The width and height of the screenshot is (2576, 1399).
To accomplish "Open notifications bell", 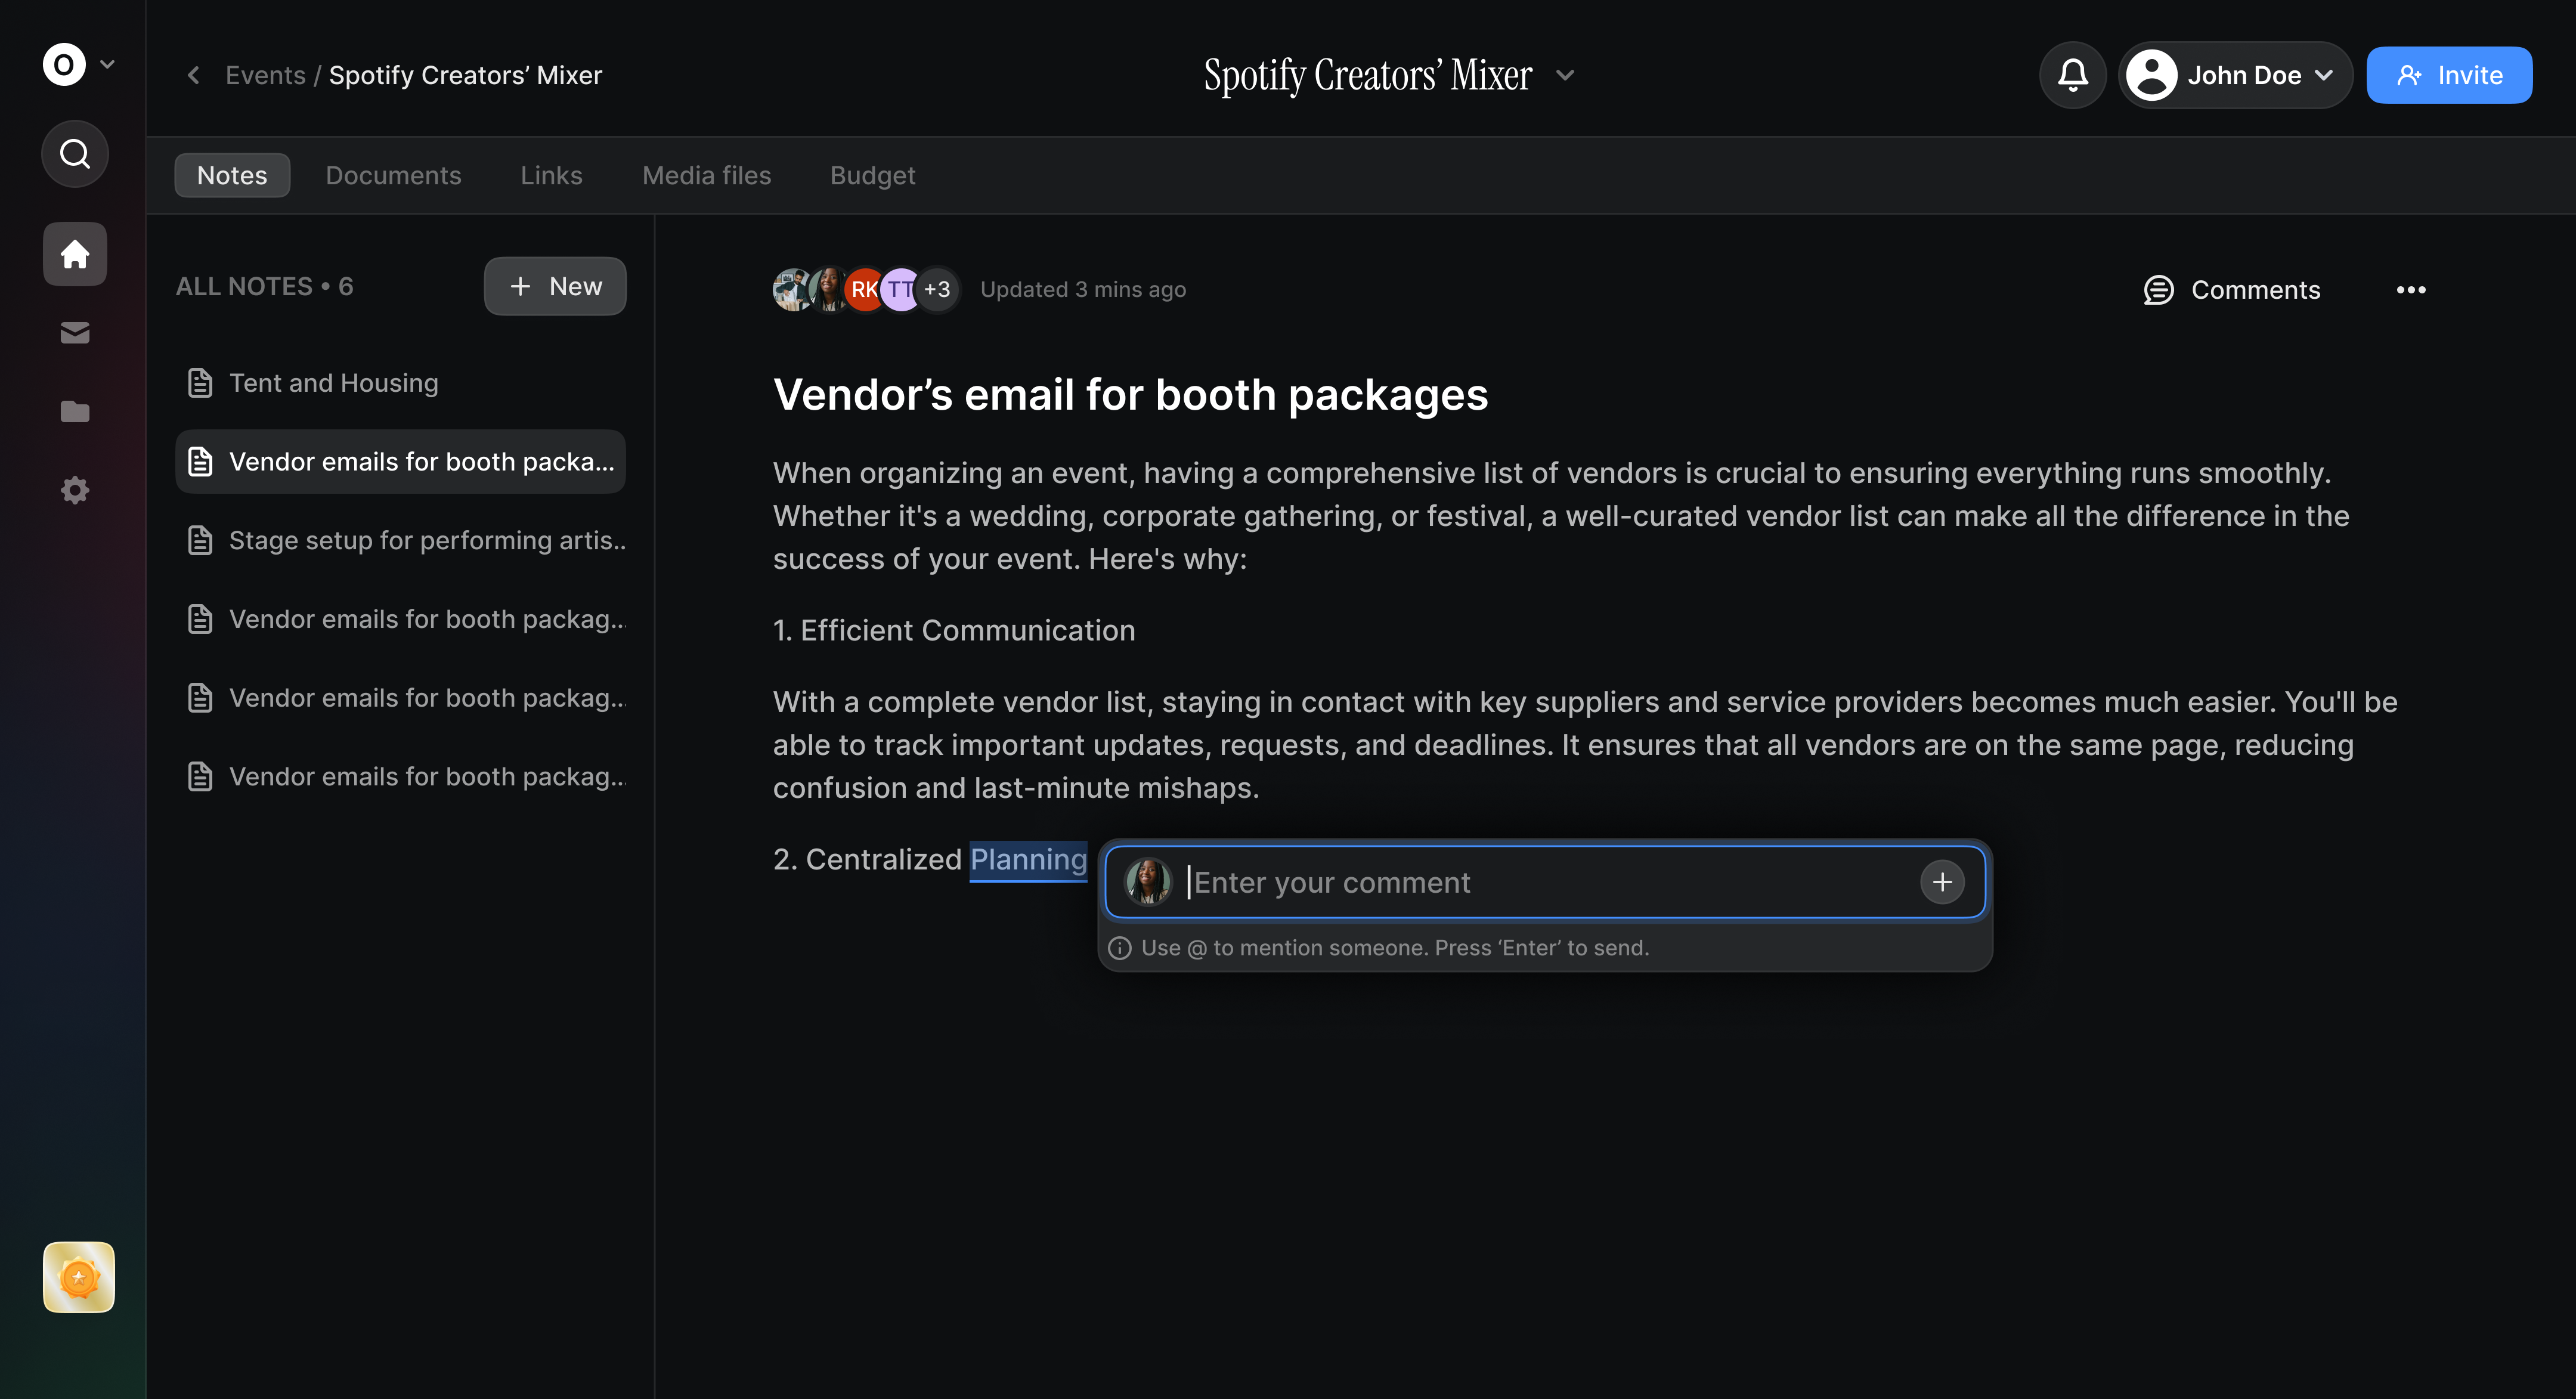I will (2073, 75).
